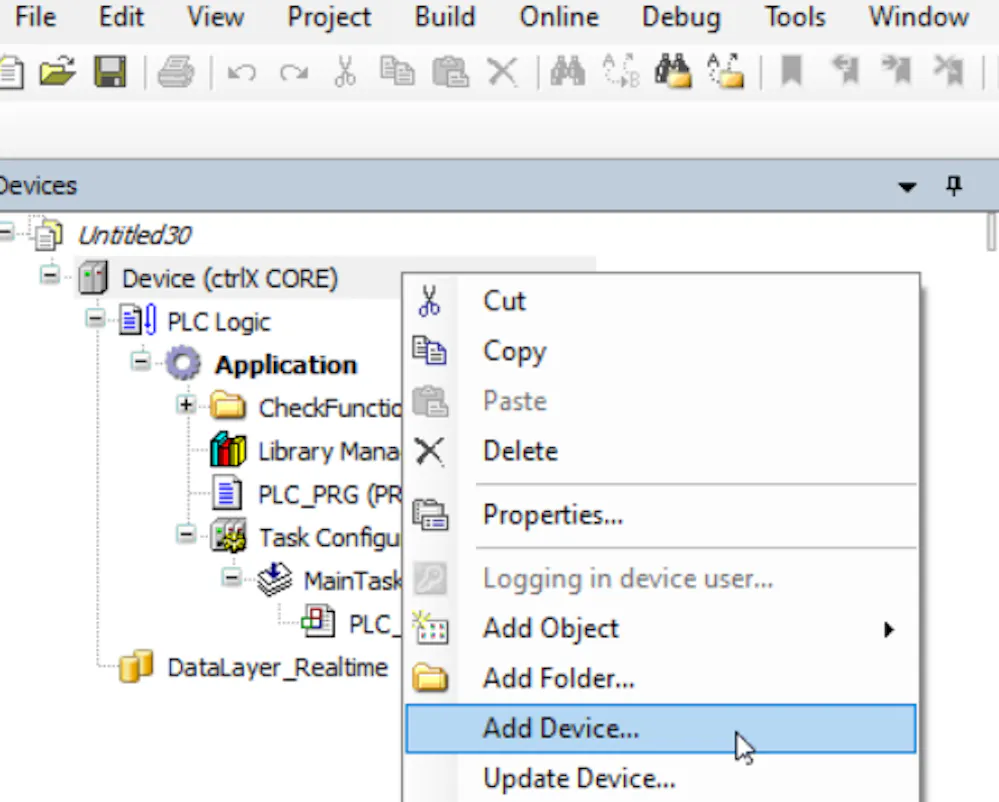Select the Device (ctrlX CORE) tree item

(x=229, y=278)
